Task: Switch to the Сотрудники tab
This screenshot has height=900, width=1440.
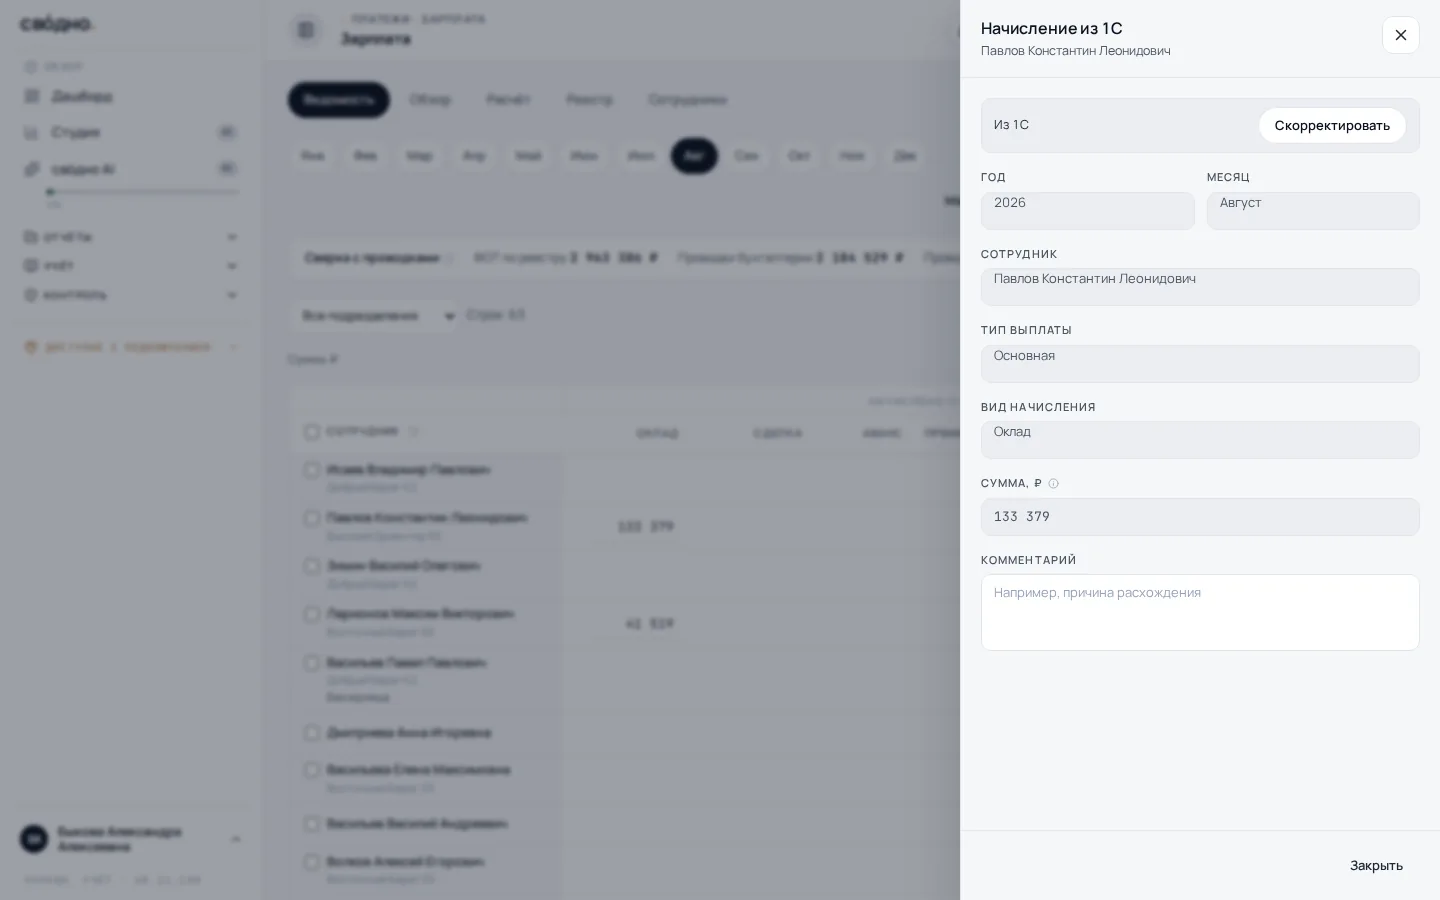Action: click(x=687, y=100)
